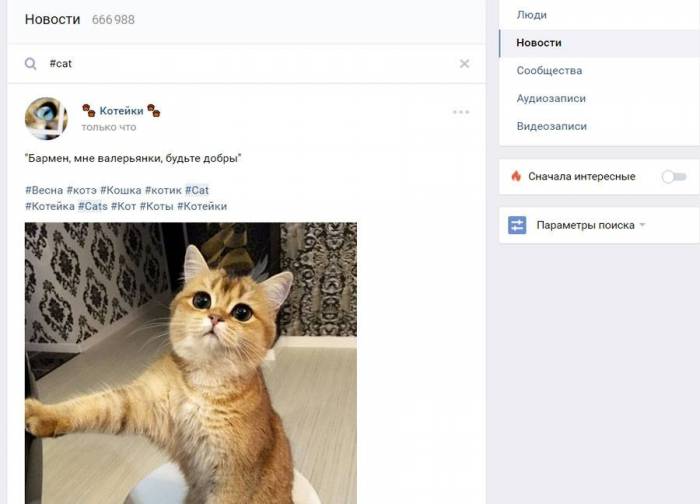Click the #Котейки hashtag link
The image size is (700, 504).
click(x=202, y=206)
